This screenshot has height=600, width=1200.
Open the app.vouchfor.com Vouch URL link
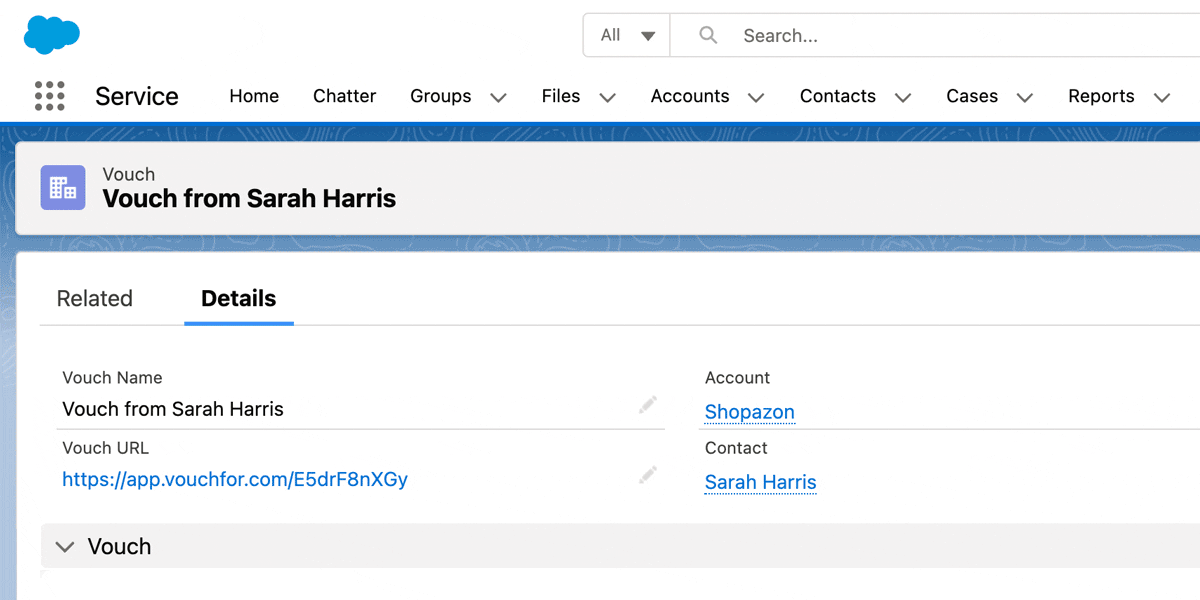[x=235, y=479]
